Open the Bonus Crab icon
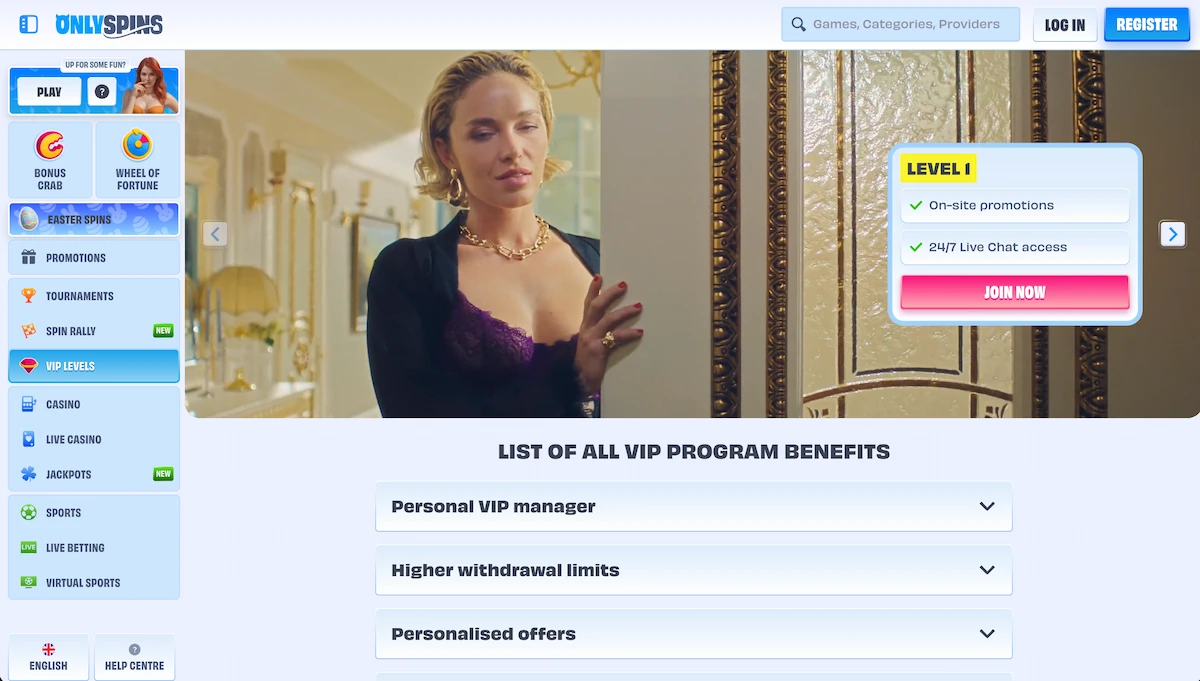This screenshot has width=1200, height=681. 50,159
